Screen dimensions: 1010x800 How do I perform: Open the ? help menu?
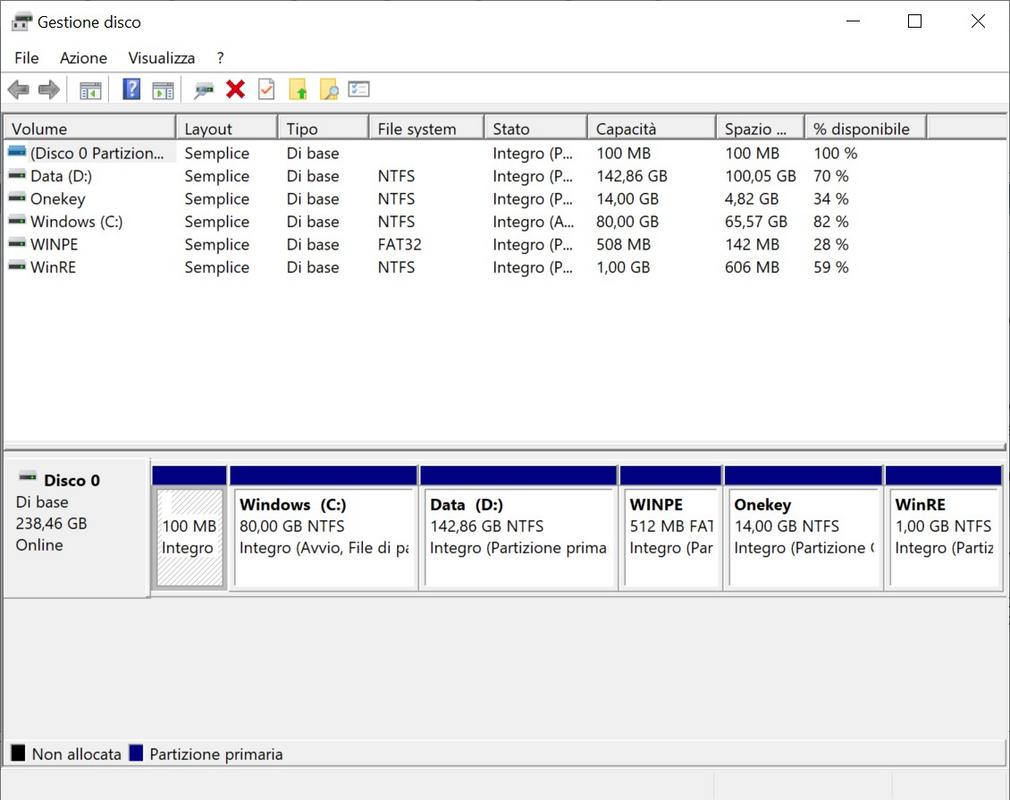pos(220,58)
